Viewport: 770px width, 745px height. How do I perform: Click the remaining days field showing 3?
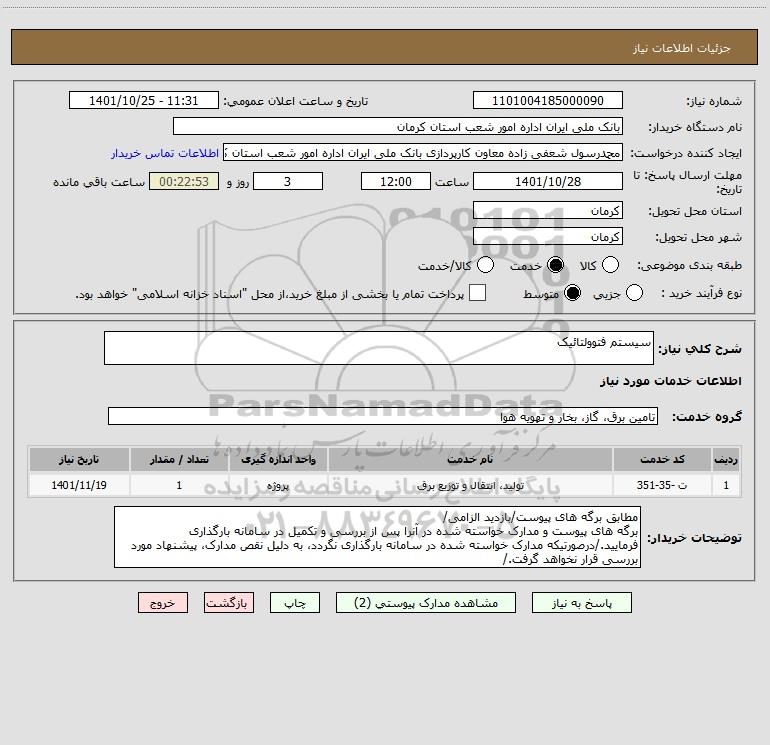[x=288, y=181]
